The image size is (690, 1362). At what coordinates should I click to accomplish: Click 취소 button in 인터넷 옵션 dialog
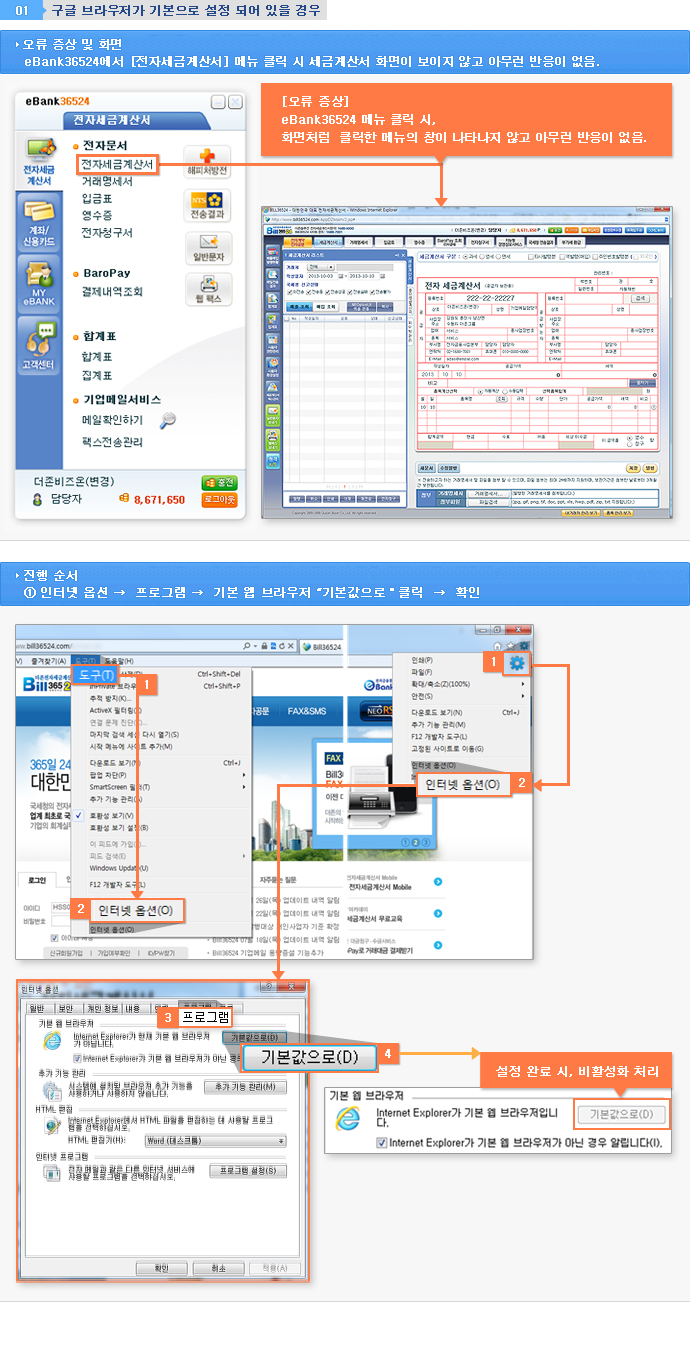coord(218,1267)
